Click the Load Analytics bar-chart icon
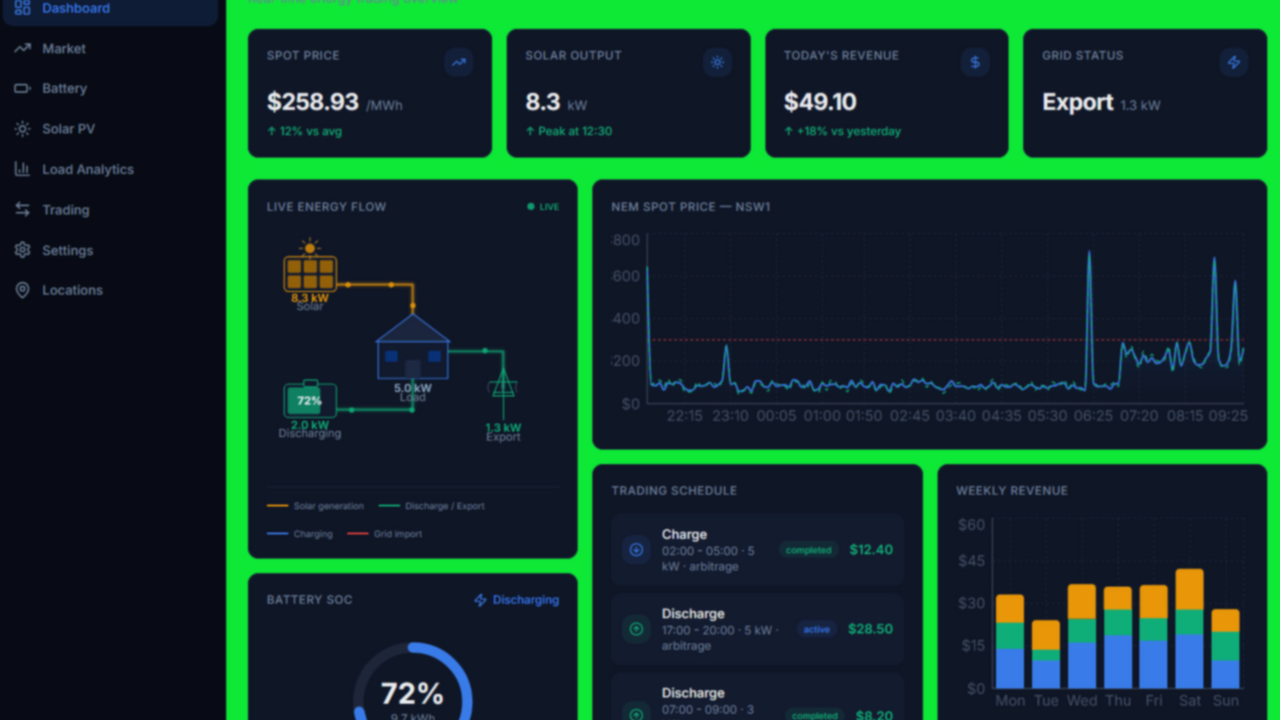 pyautogui.click(x=22, y=169)
